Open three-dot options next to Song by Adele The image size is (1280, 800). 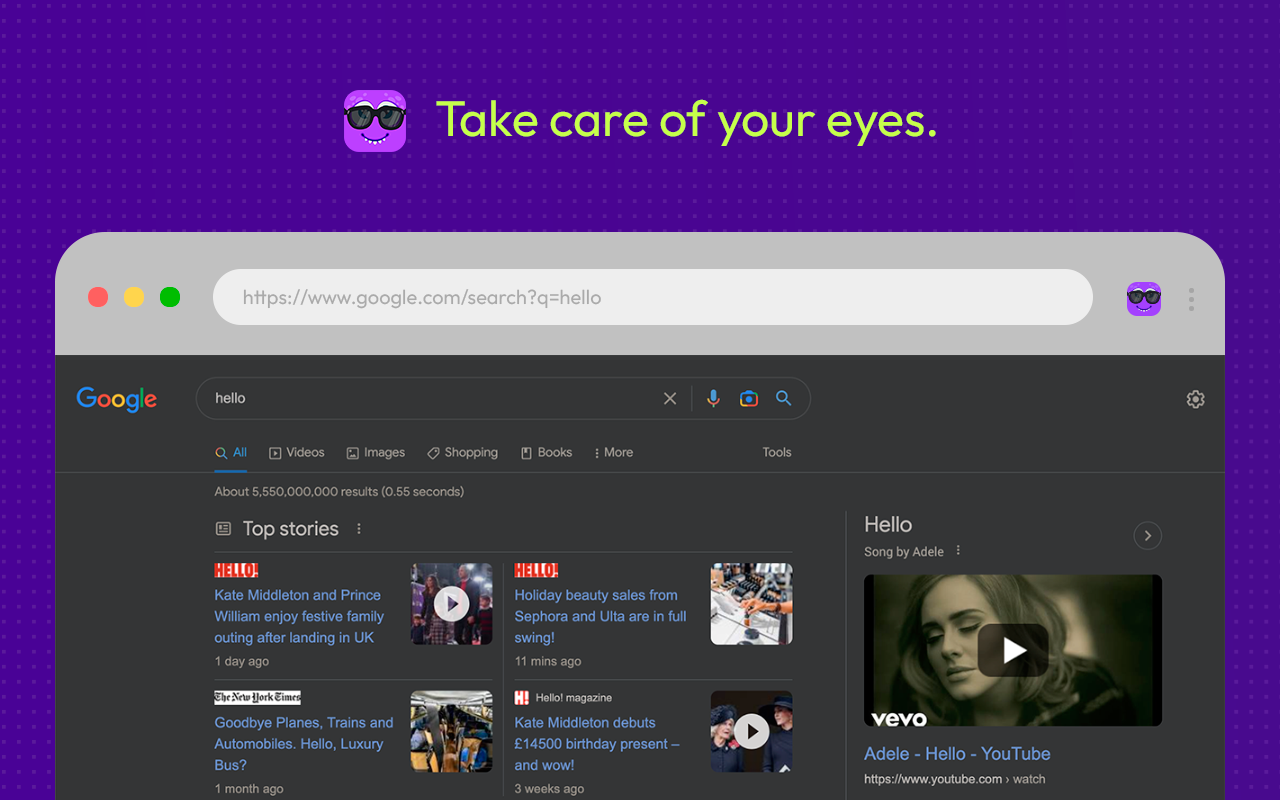pos(958,551)
